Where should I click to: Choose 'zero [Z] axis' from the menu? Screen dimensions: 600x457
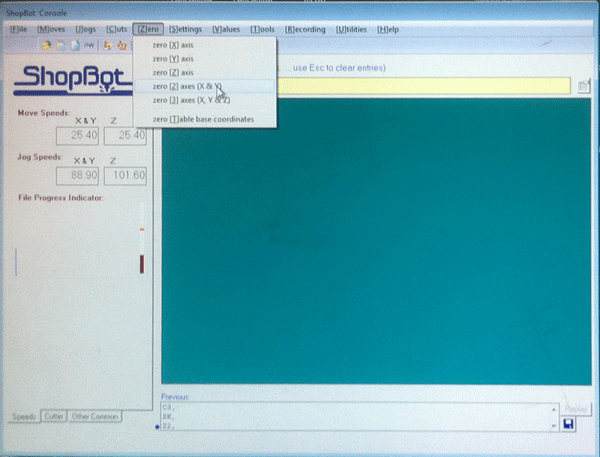[205, 73]
